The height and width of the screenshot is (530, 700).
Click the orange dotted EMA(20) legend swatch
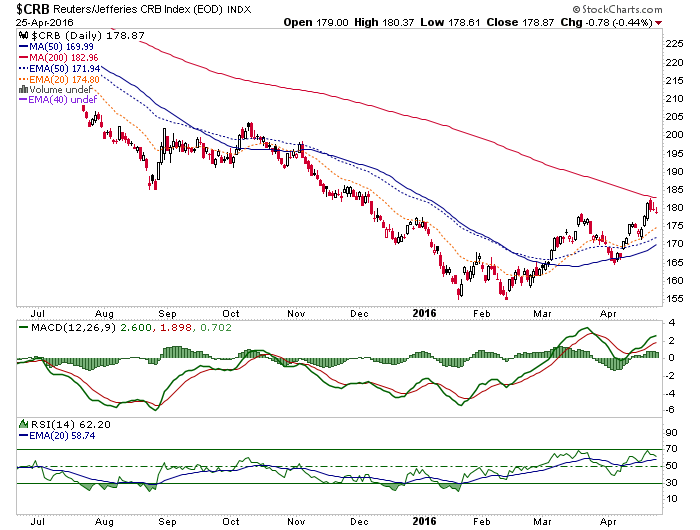click(x=24, y=79)
